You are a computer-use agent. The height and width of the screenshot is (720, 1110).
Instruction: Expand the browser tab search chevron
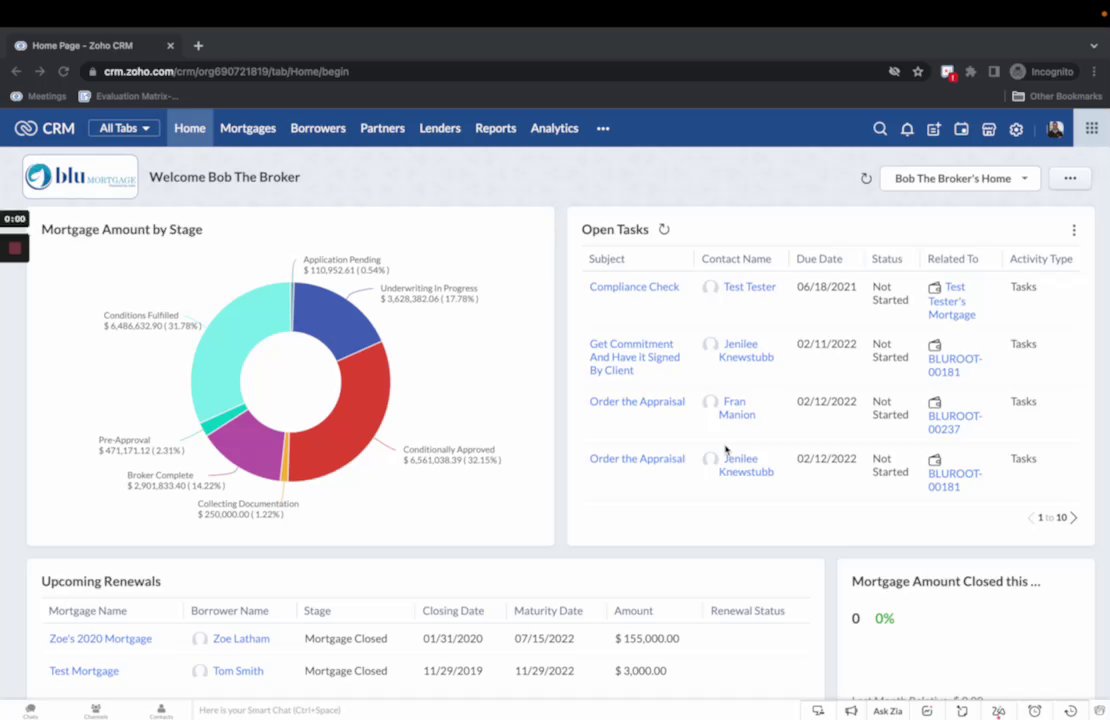1094,45
